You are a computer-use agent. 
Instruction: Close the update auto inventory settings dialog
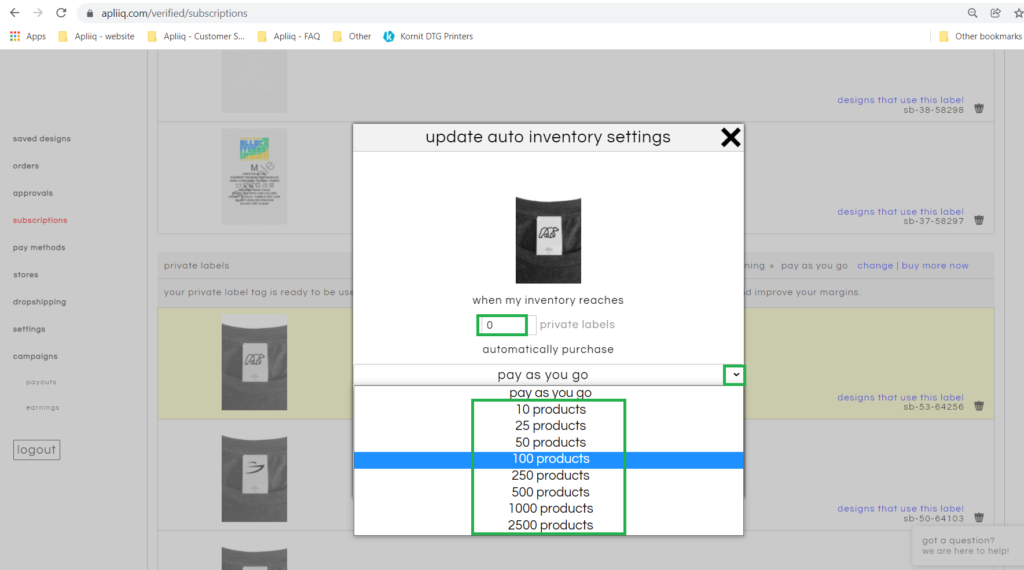(x=730, y=137)
